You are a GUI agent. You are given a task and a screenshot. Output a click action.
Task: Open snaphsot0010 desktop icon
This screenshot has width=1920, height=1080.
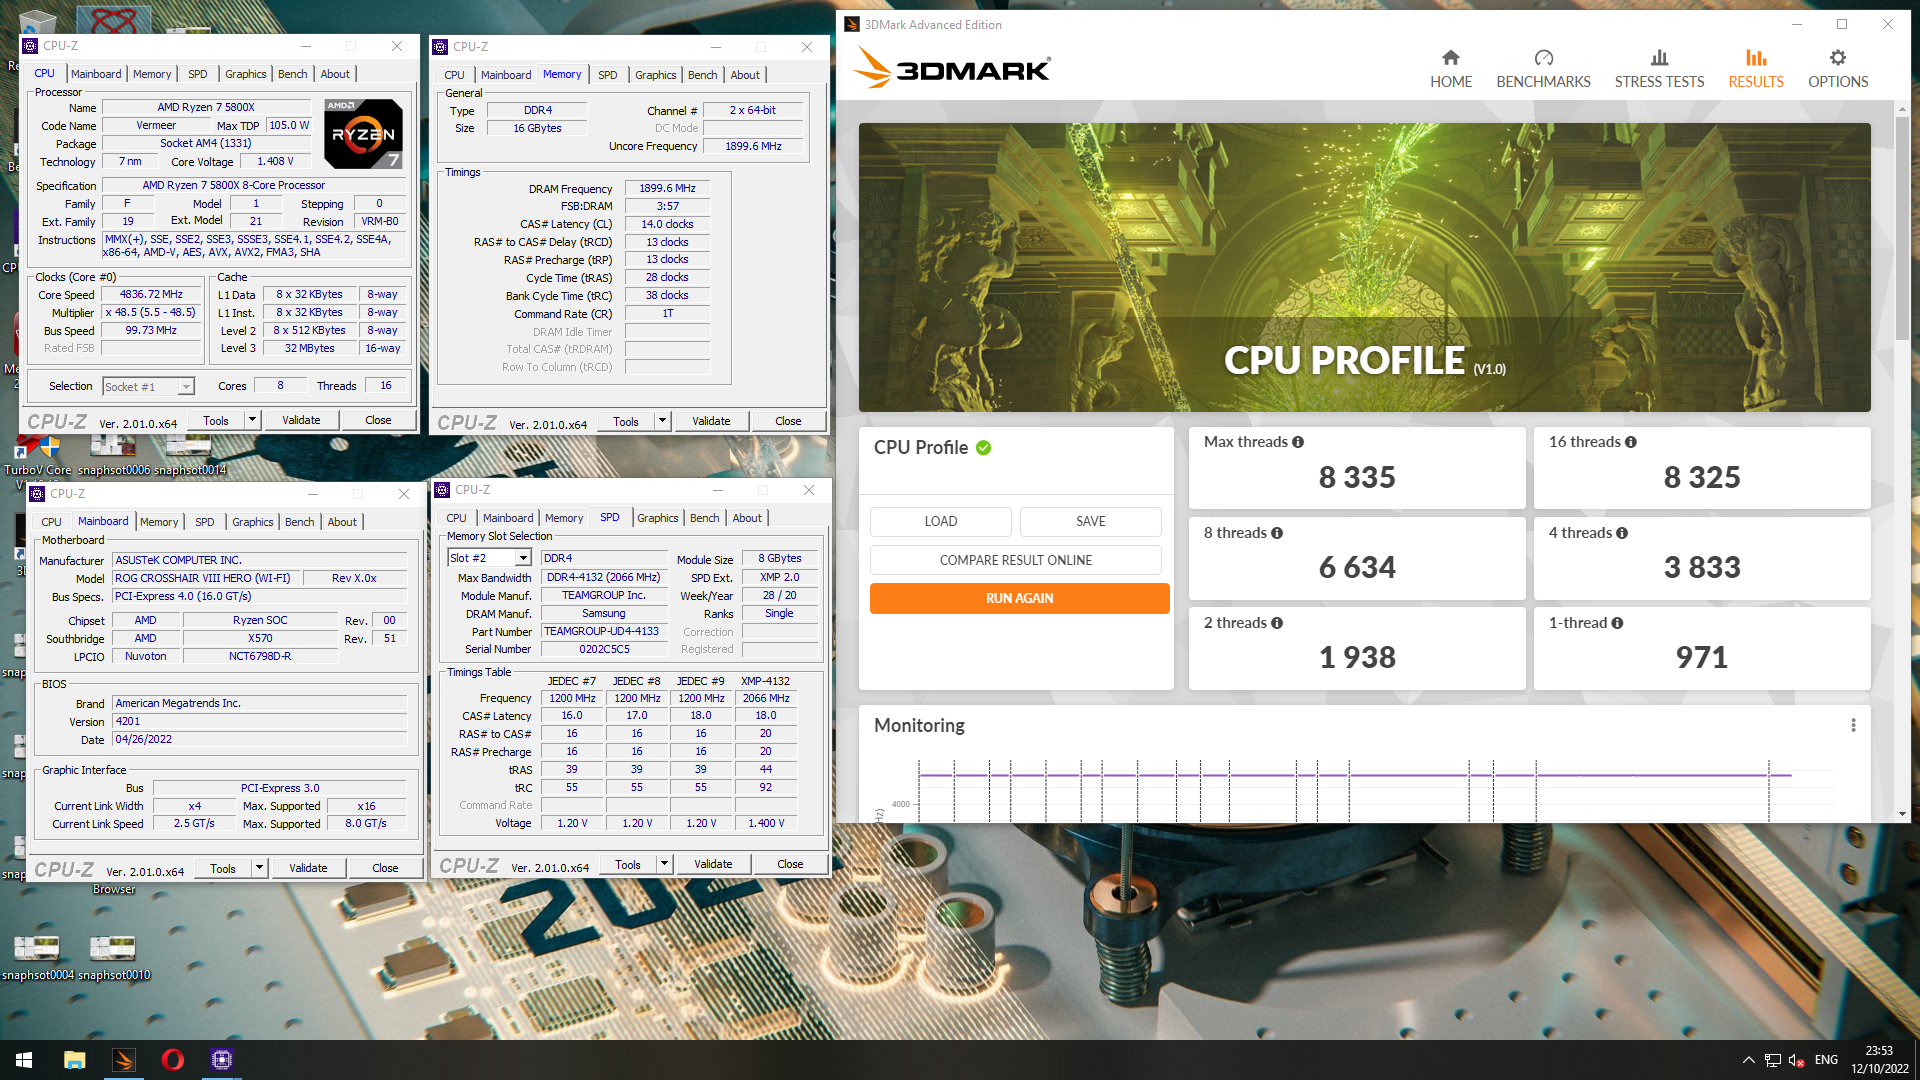pyautogui.click(x=113, y=956)
